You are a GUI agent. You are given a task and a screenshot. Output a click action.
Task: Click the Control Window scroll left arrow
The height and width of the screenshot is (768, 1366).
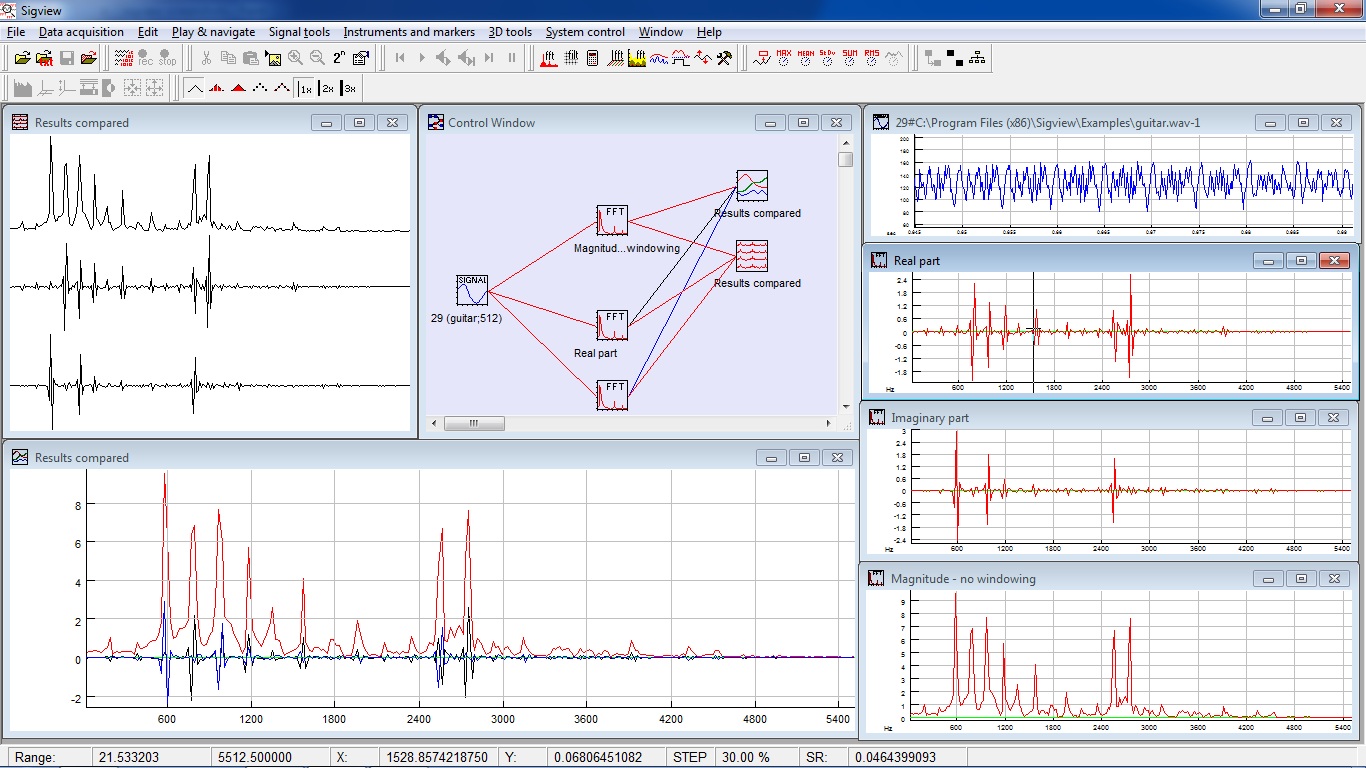pyautogui.click(x=434, y=424)
